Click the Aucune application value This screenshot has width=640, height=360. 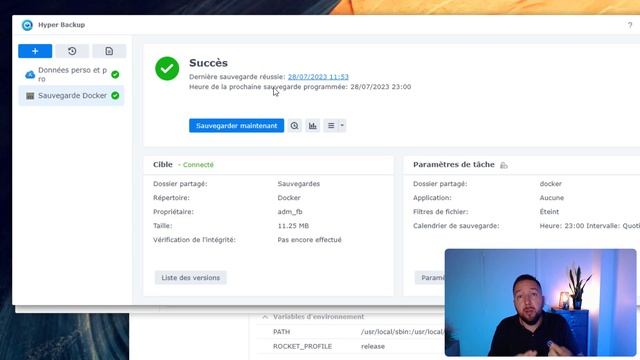point(552,198)
